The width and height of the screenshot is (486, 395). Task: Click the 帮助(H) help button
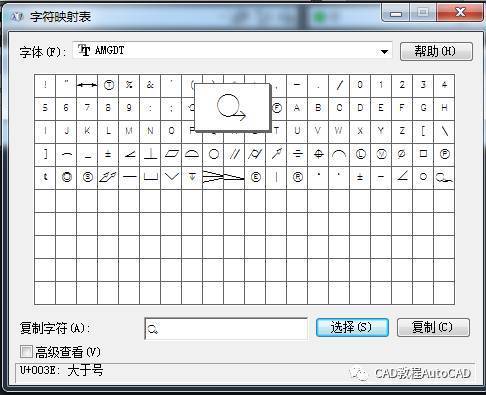(x=436, y=51)
